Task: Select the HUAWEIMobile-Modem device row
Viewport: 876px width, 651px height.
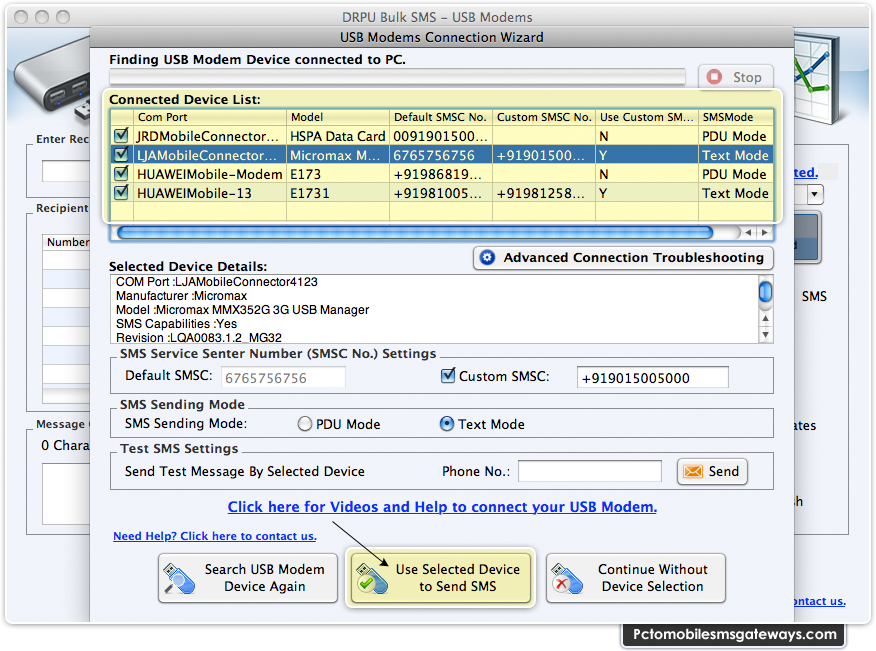Action: click(441, 174)
